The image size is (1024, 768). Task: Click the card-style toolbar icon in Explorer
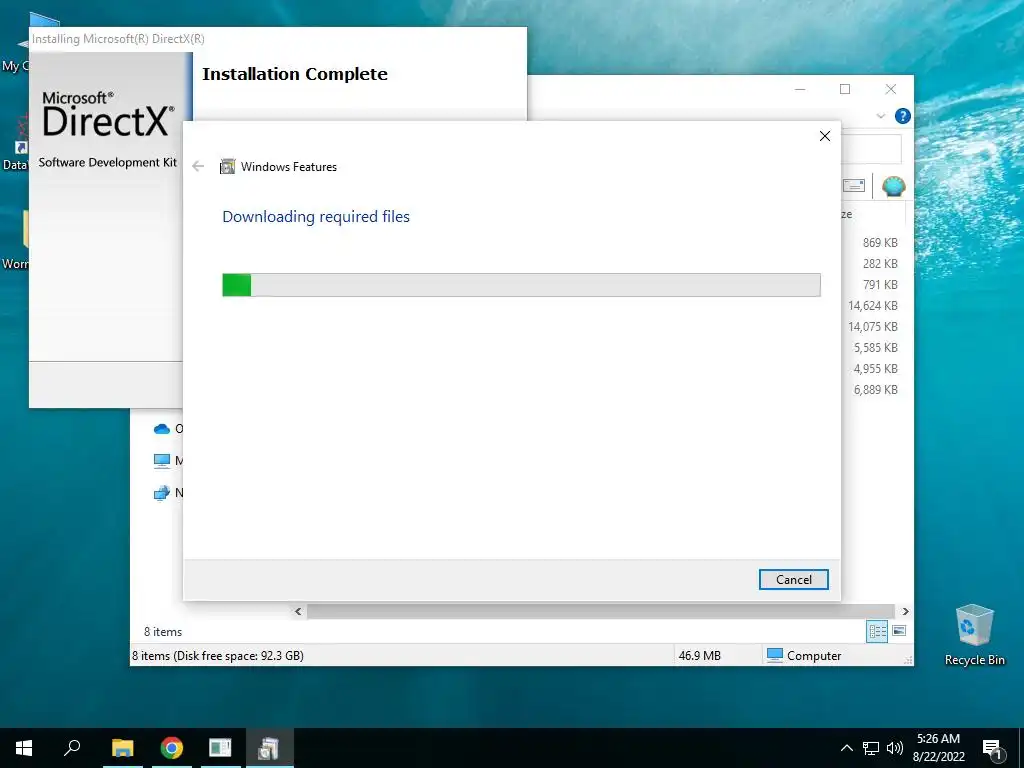854,186
